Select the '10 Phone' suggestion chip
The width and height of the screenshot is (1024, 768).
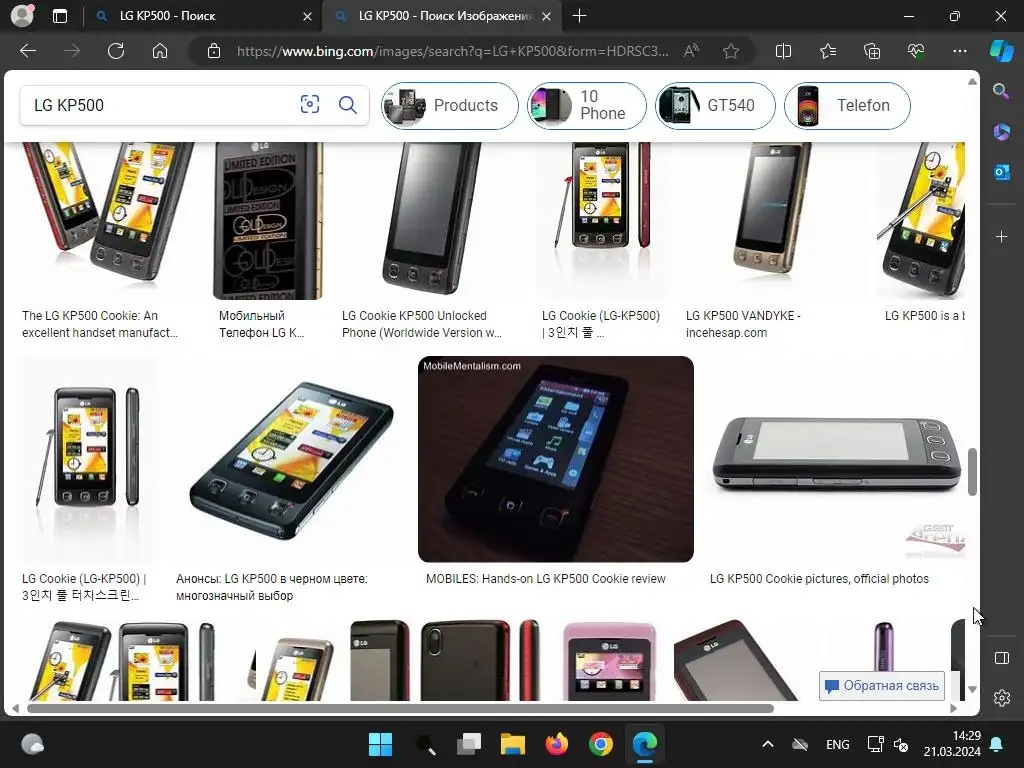click(x=586, y=106)
